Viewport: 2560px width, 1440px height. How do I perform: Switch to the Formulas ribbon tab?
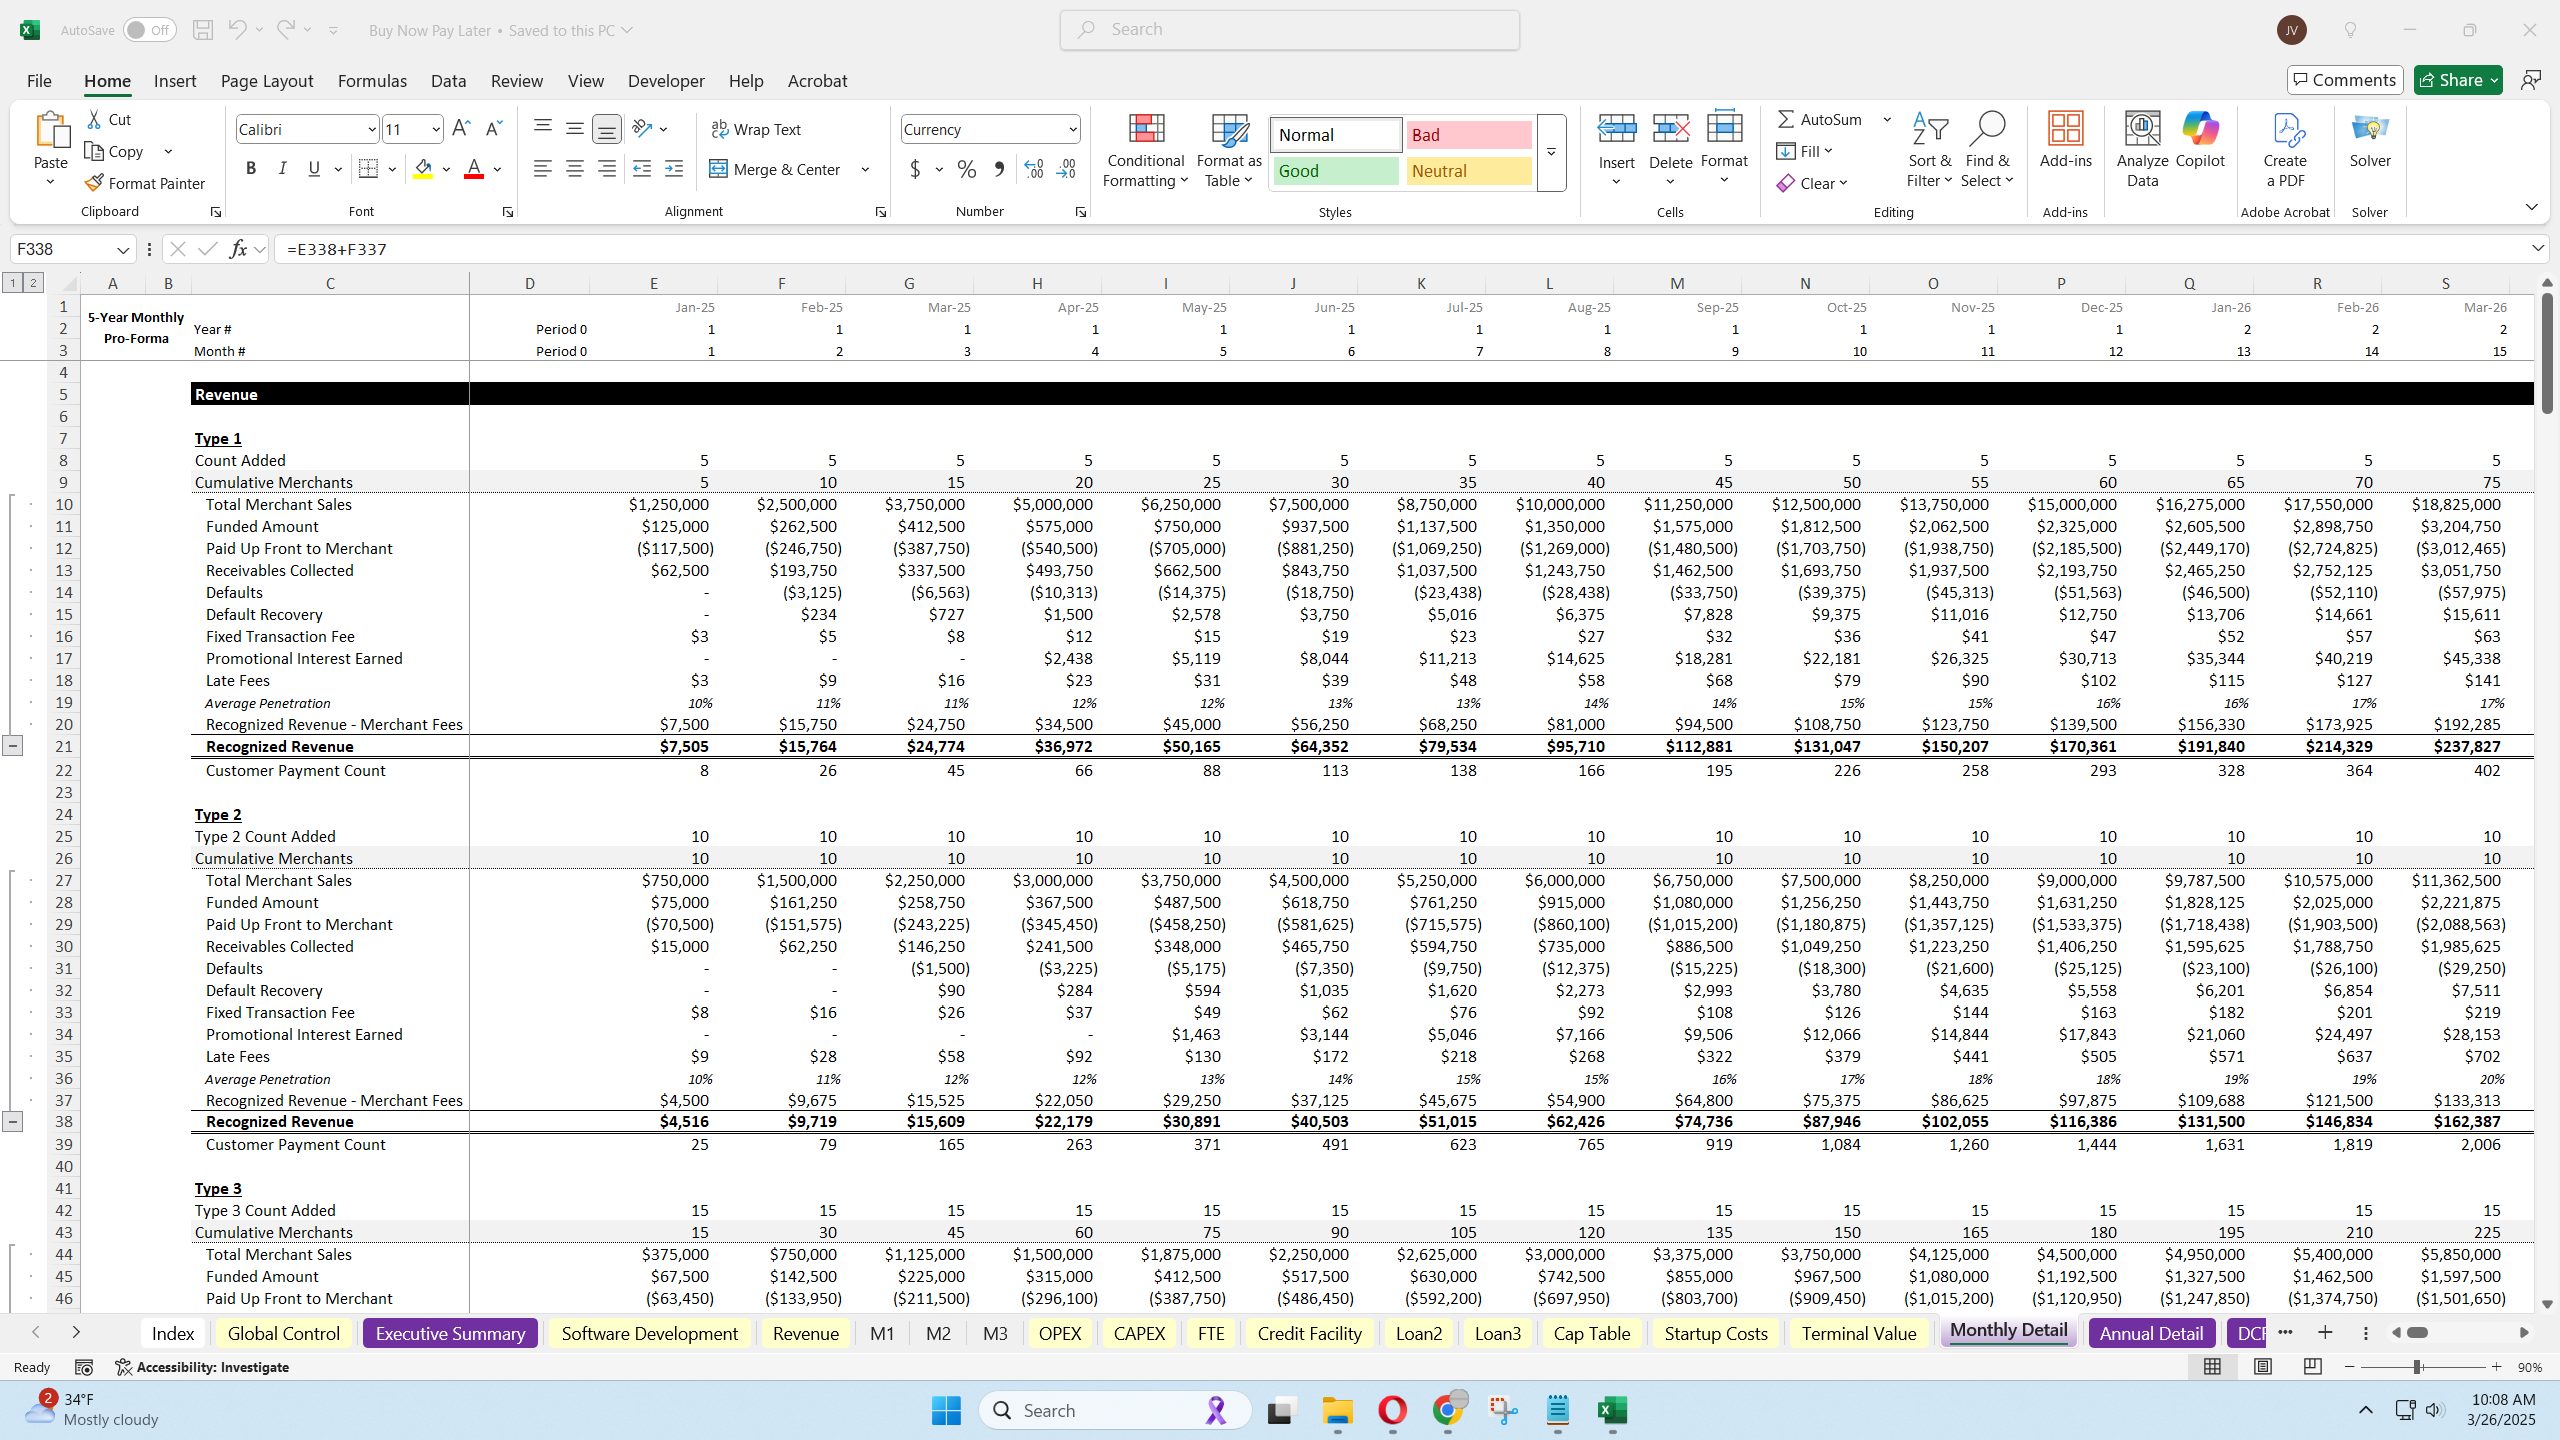click(x=371, y=81)
